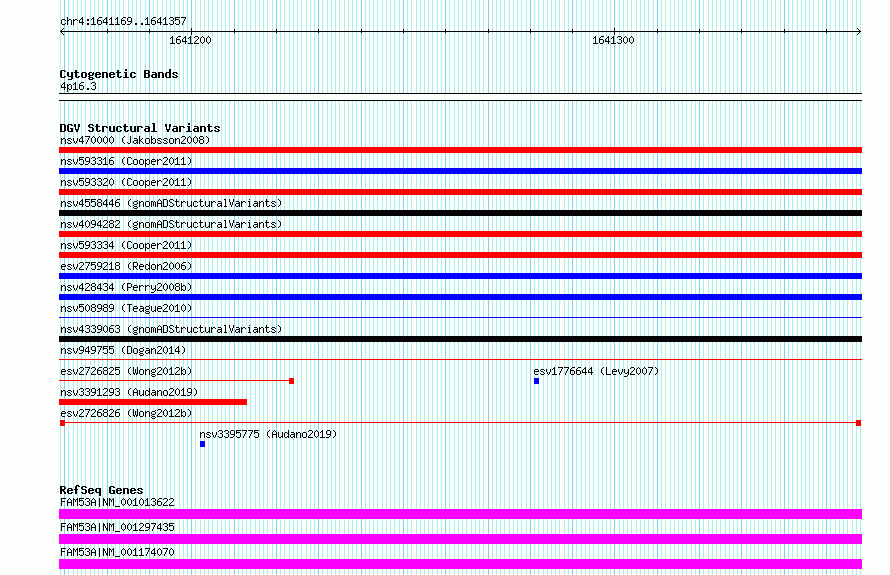This screenshot has width=890, height=575.
Task: Click the left arrow of the ruler
Action: click(62, 31)
